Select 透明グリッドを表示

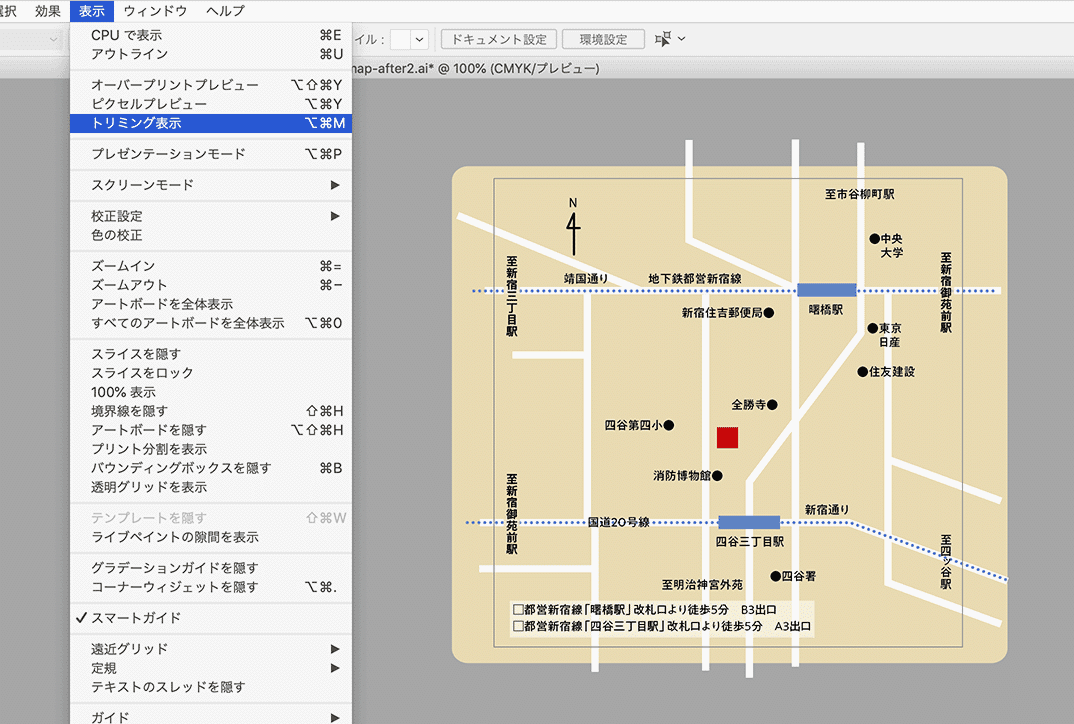click(x=211, y=488)
